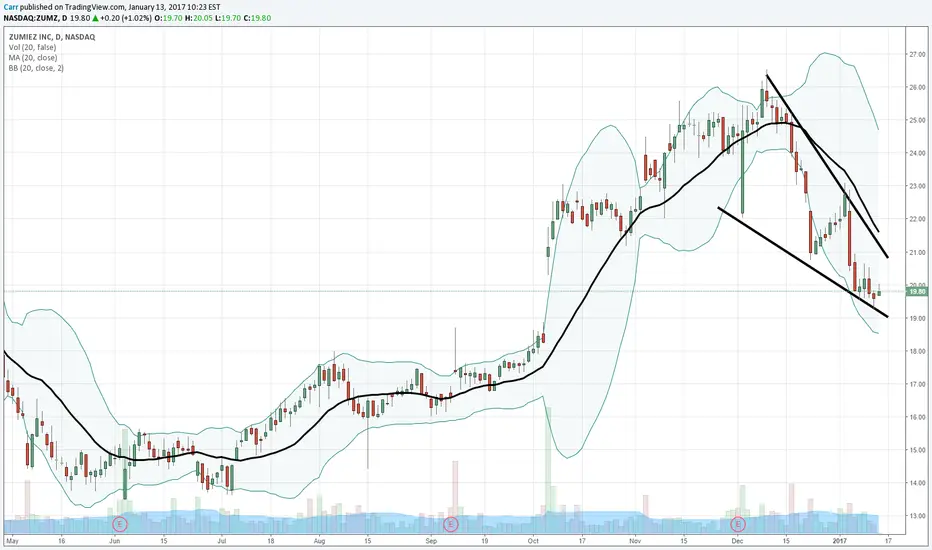This screenshot has height=550, width=932.
Task: Click the 18.00 price axis label
Action: pos(917,351)
